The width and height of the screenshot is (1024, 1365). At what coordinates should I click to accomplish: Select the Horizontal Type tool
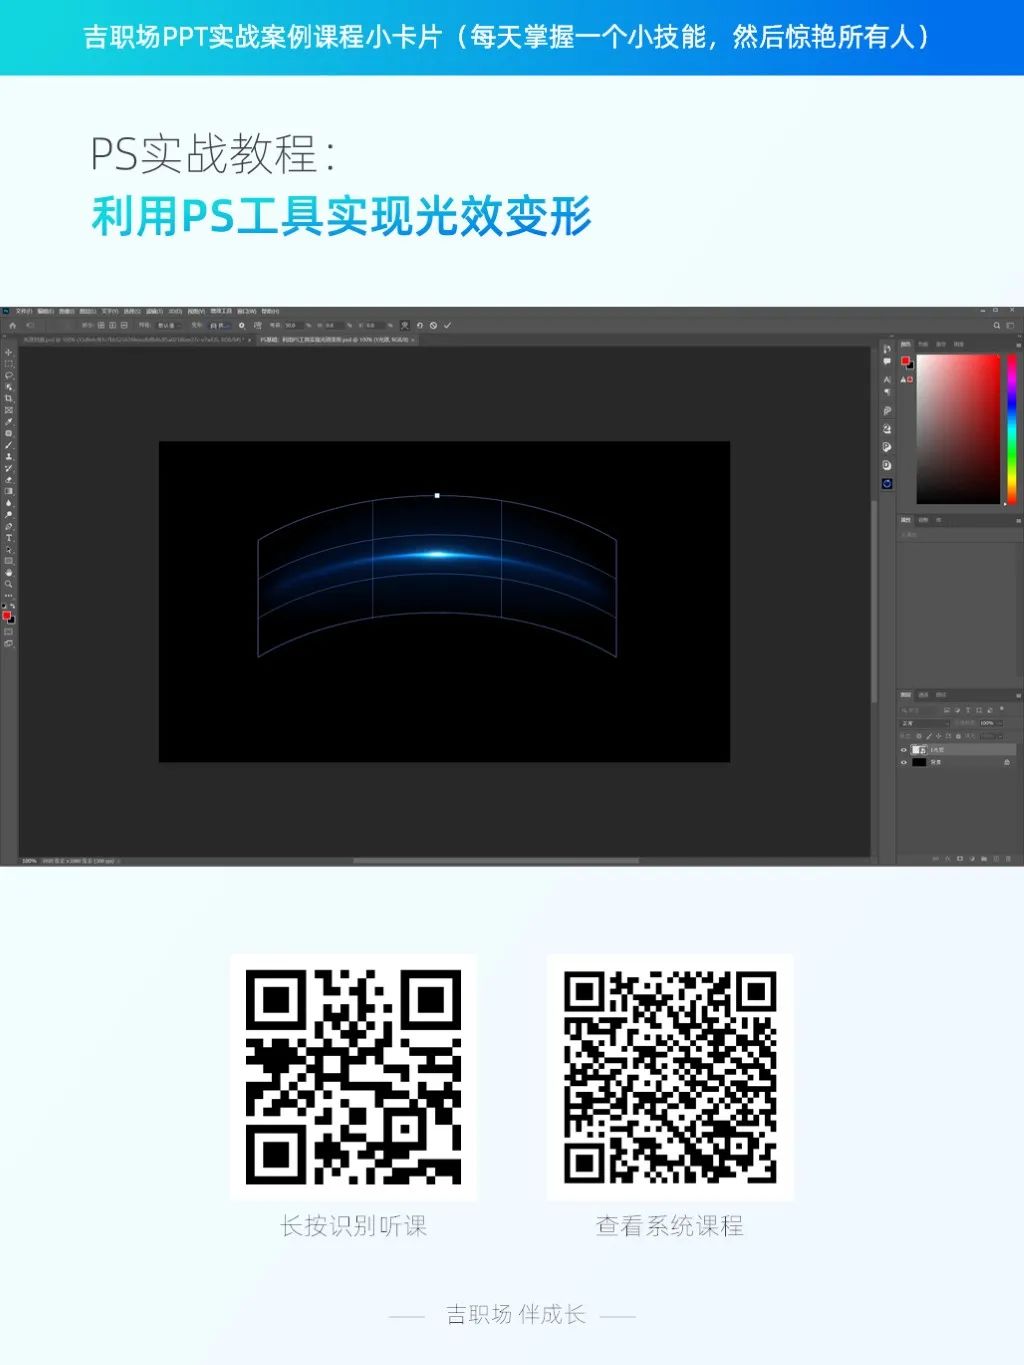coord(9,538)
